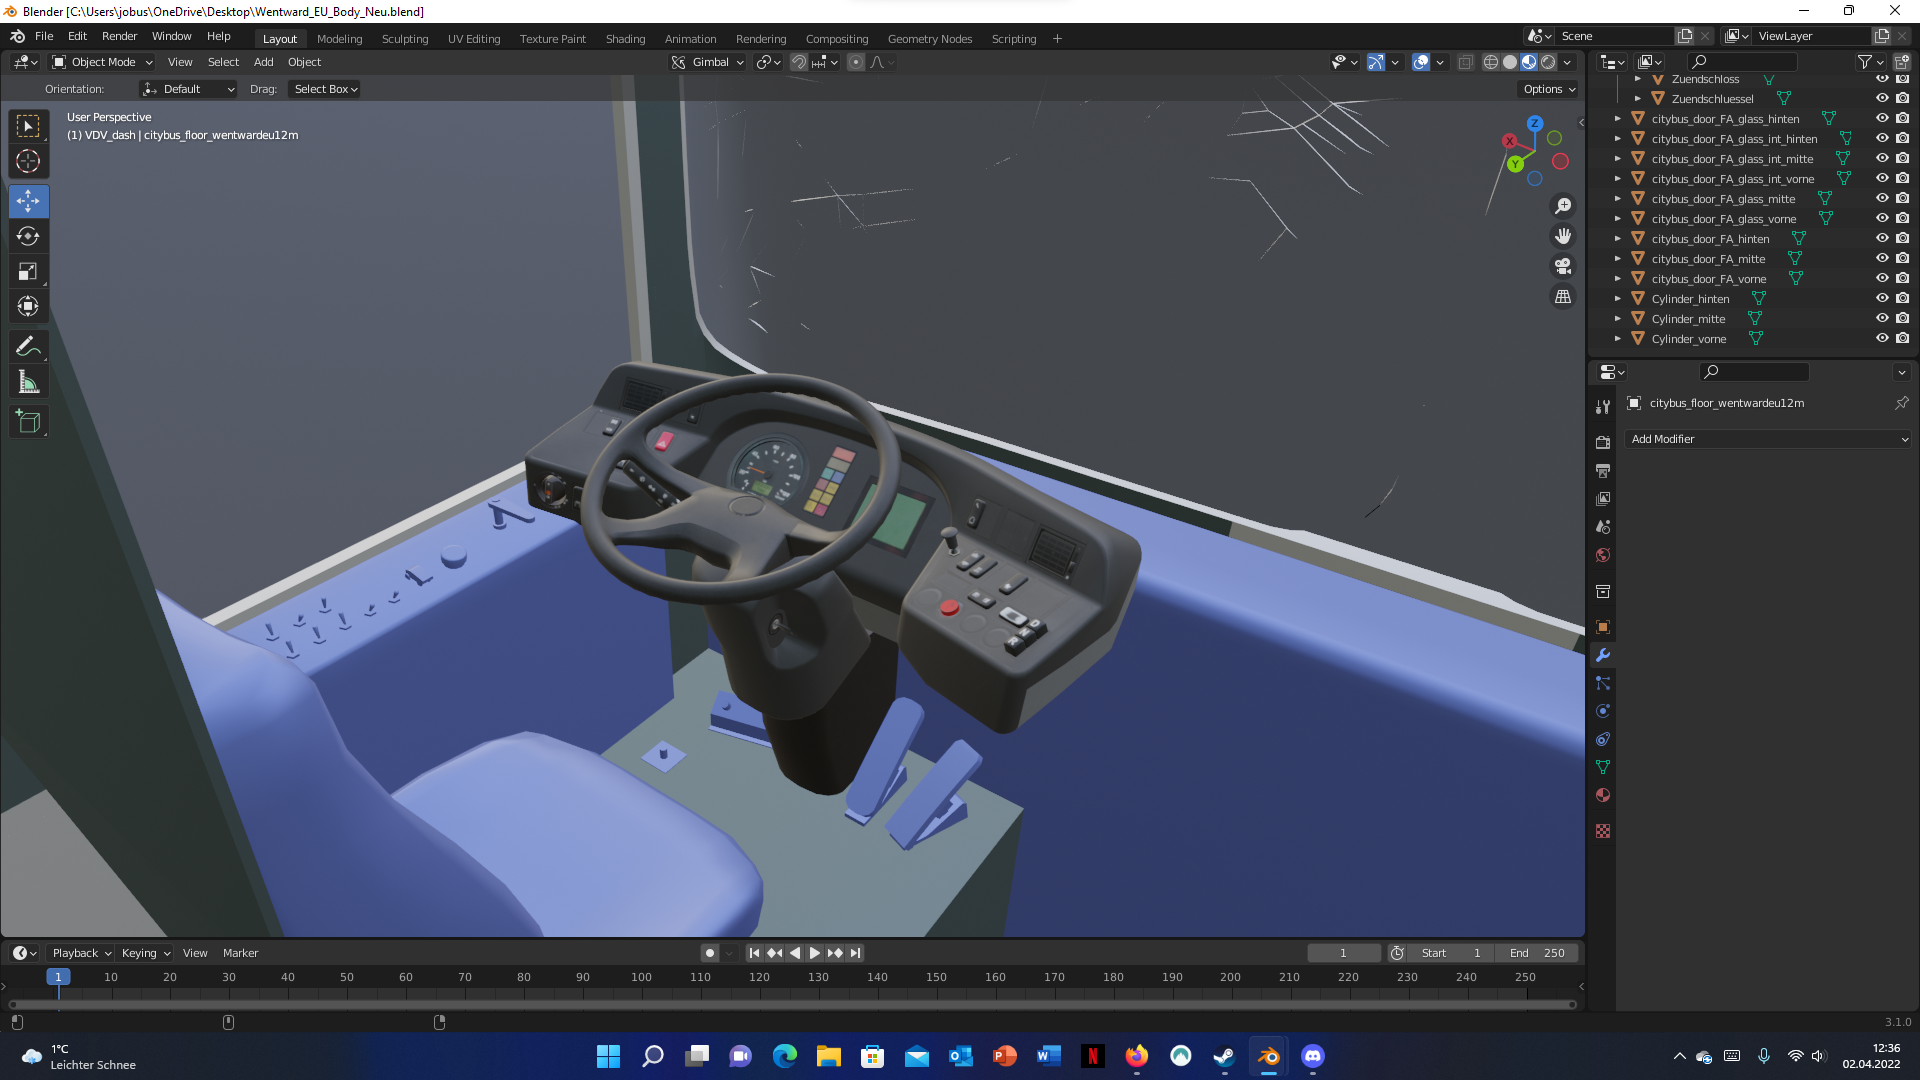Viewport: 1920px width, 1080px height.
Task: Expand citybus_door_FA_hinten tree item
Action: 1617,239
